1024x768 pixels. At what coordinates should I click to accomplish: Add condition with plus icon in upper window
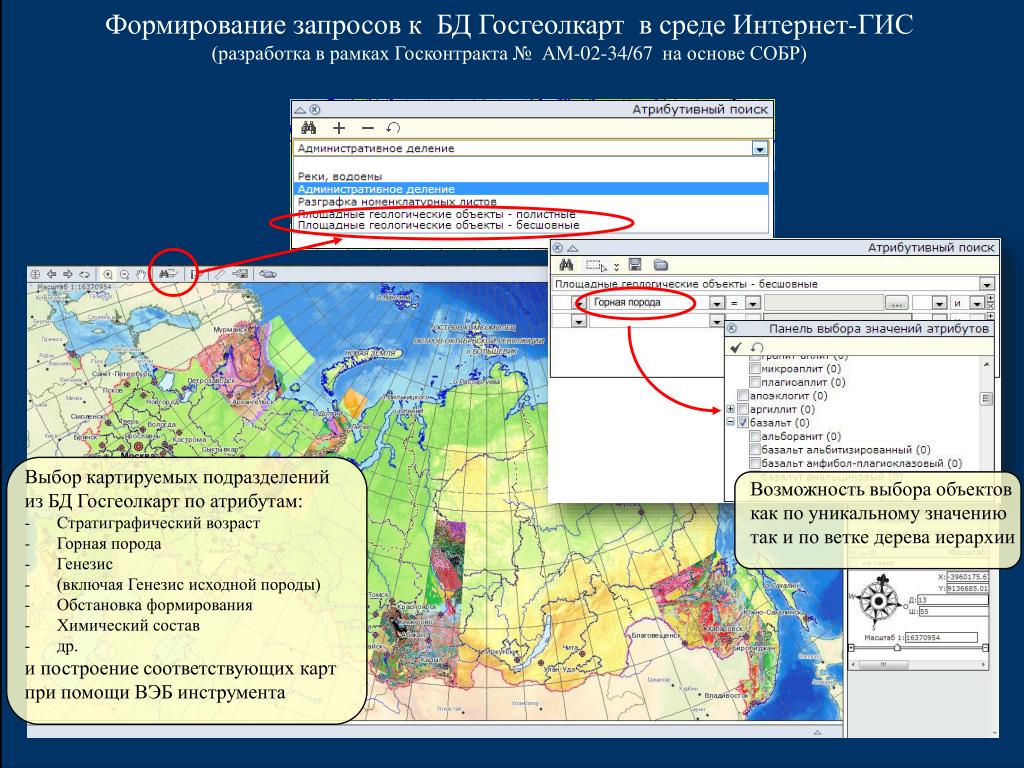coord(338,128)
